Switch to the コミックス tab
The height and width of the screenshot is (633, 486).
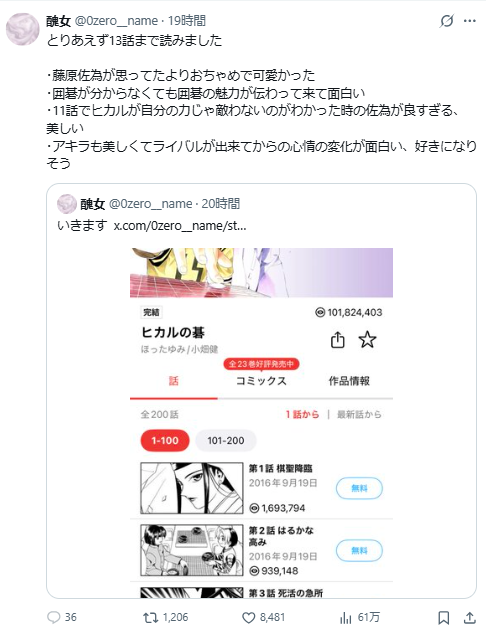pyautogui.click(x=261, y=381)
